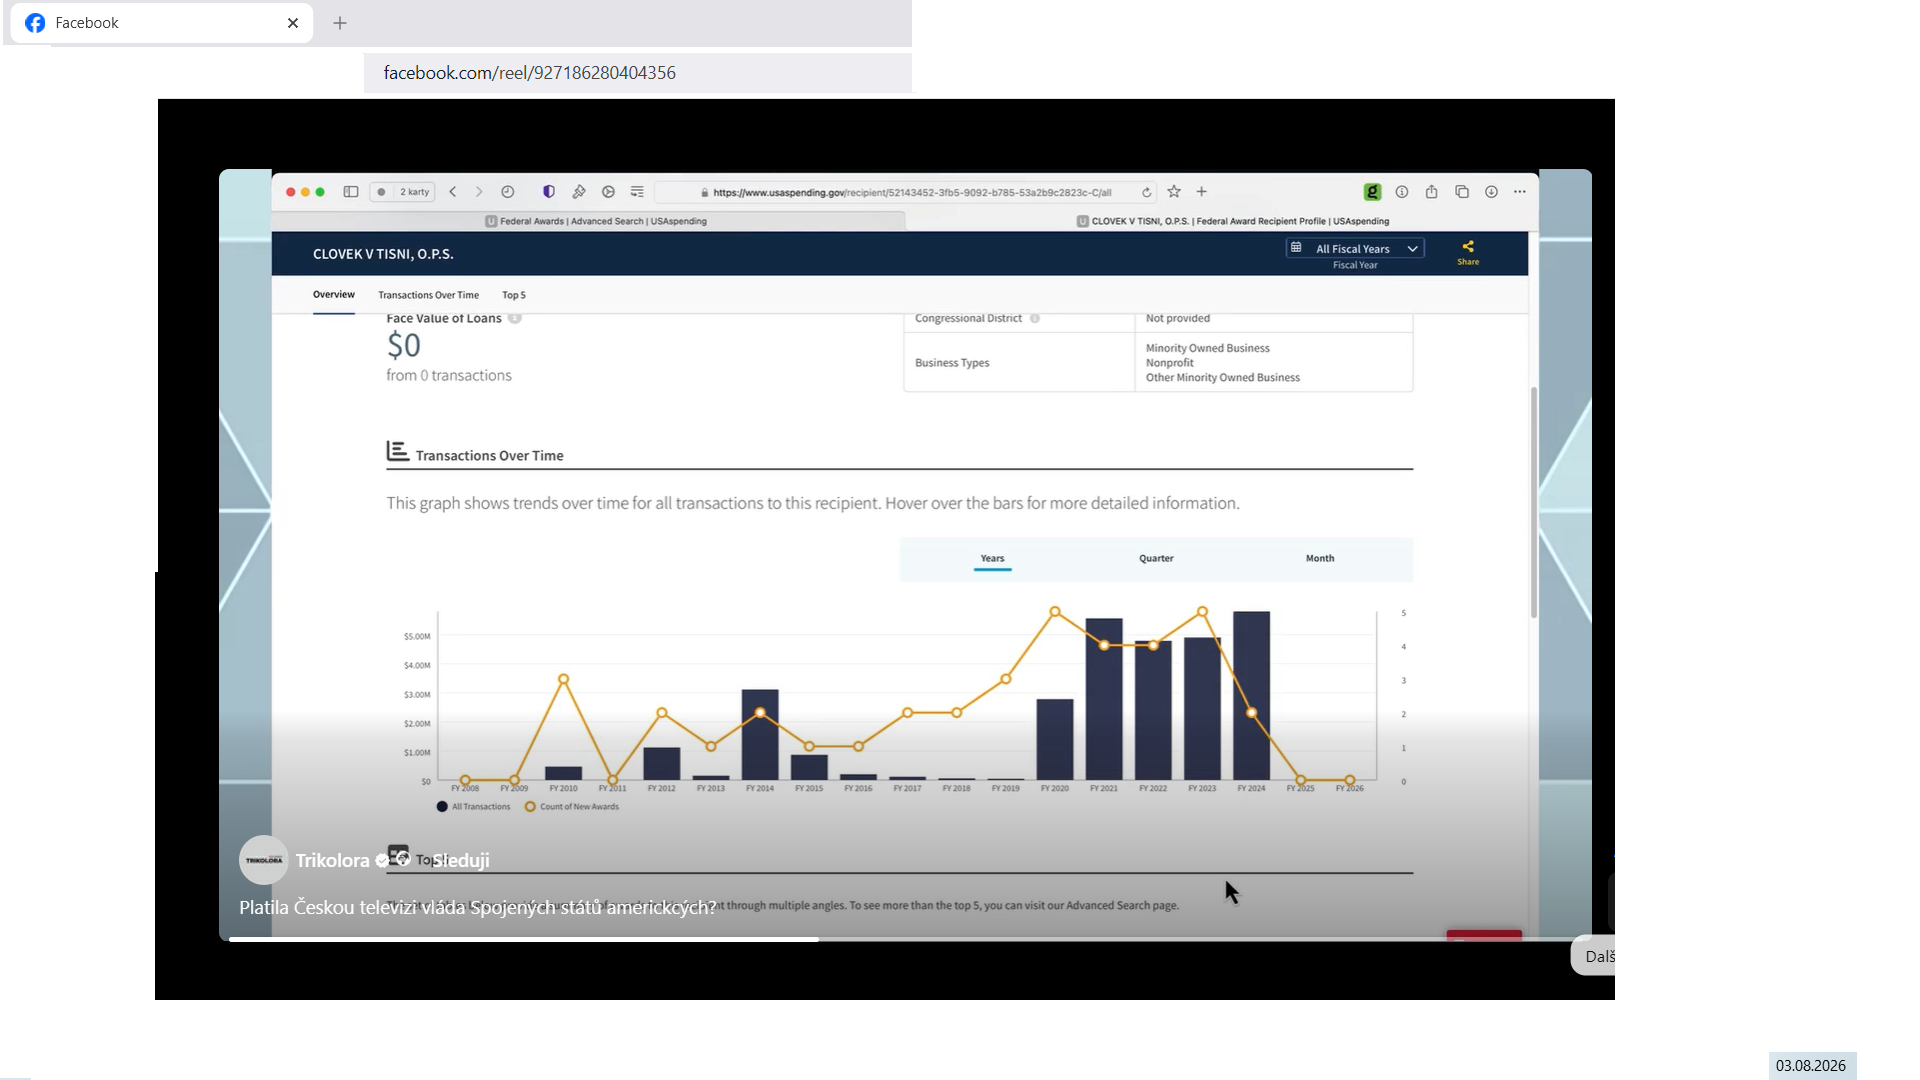The height and width of the screenshot is (1080, 1920).
Task: Select the Overview section tab
Action: (x=334, y=295)
